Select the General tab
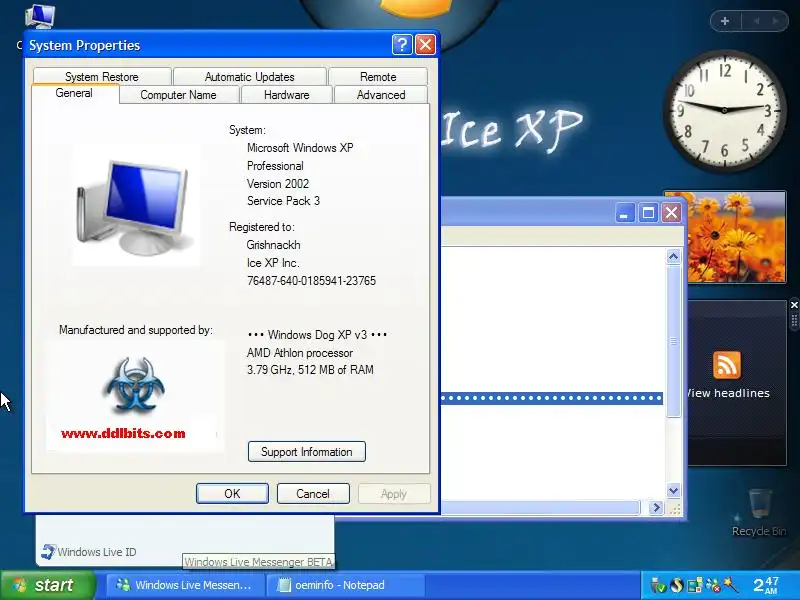This screenshot has width=800, height=600. tap(74, 93)
